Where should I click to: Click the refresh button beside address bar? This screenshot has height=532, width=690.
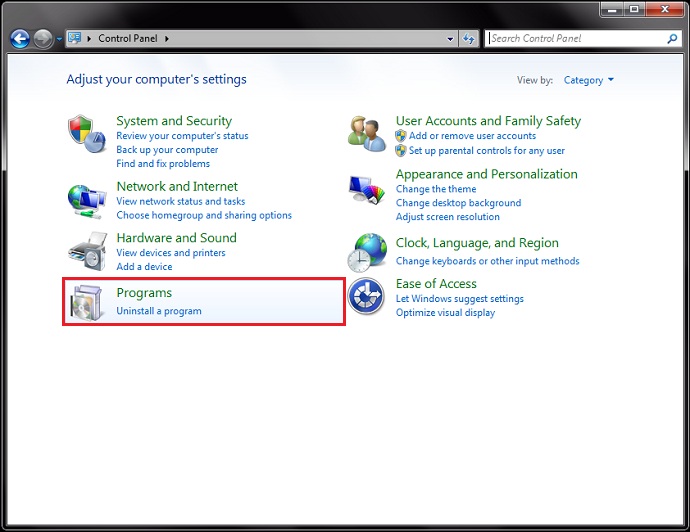tap(469, 39)
